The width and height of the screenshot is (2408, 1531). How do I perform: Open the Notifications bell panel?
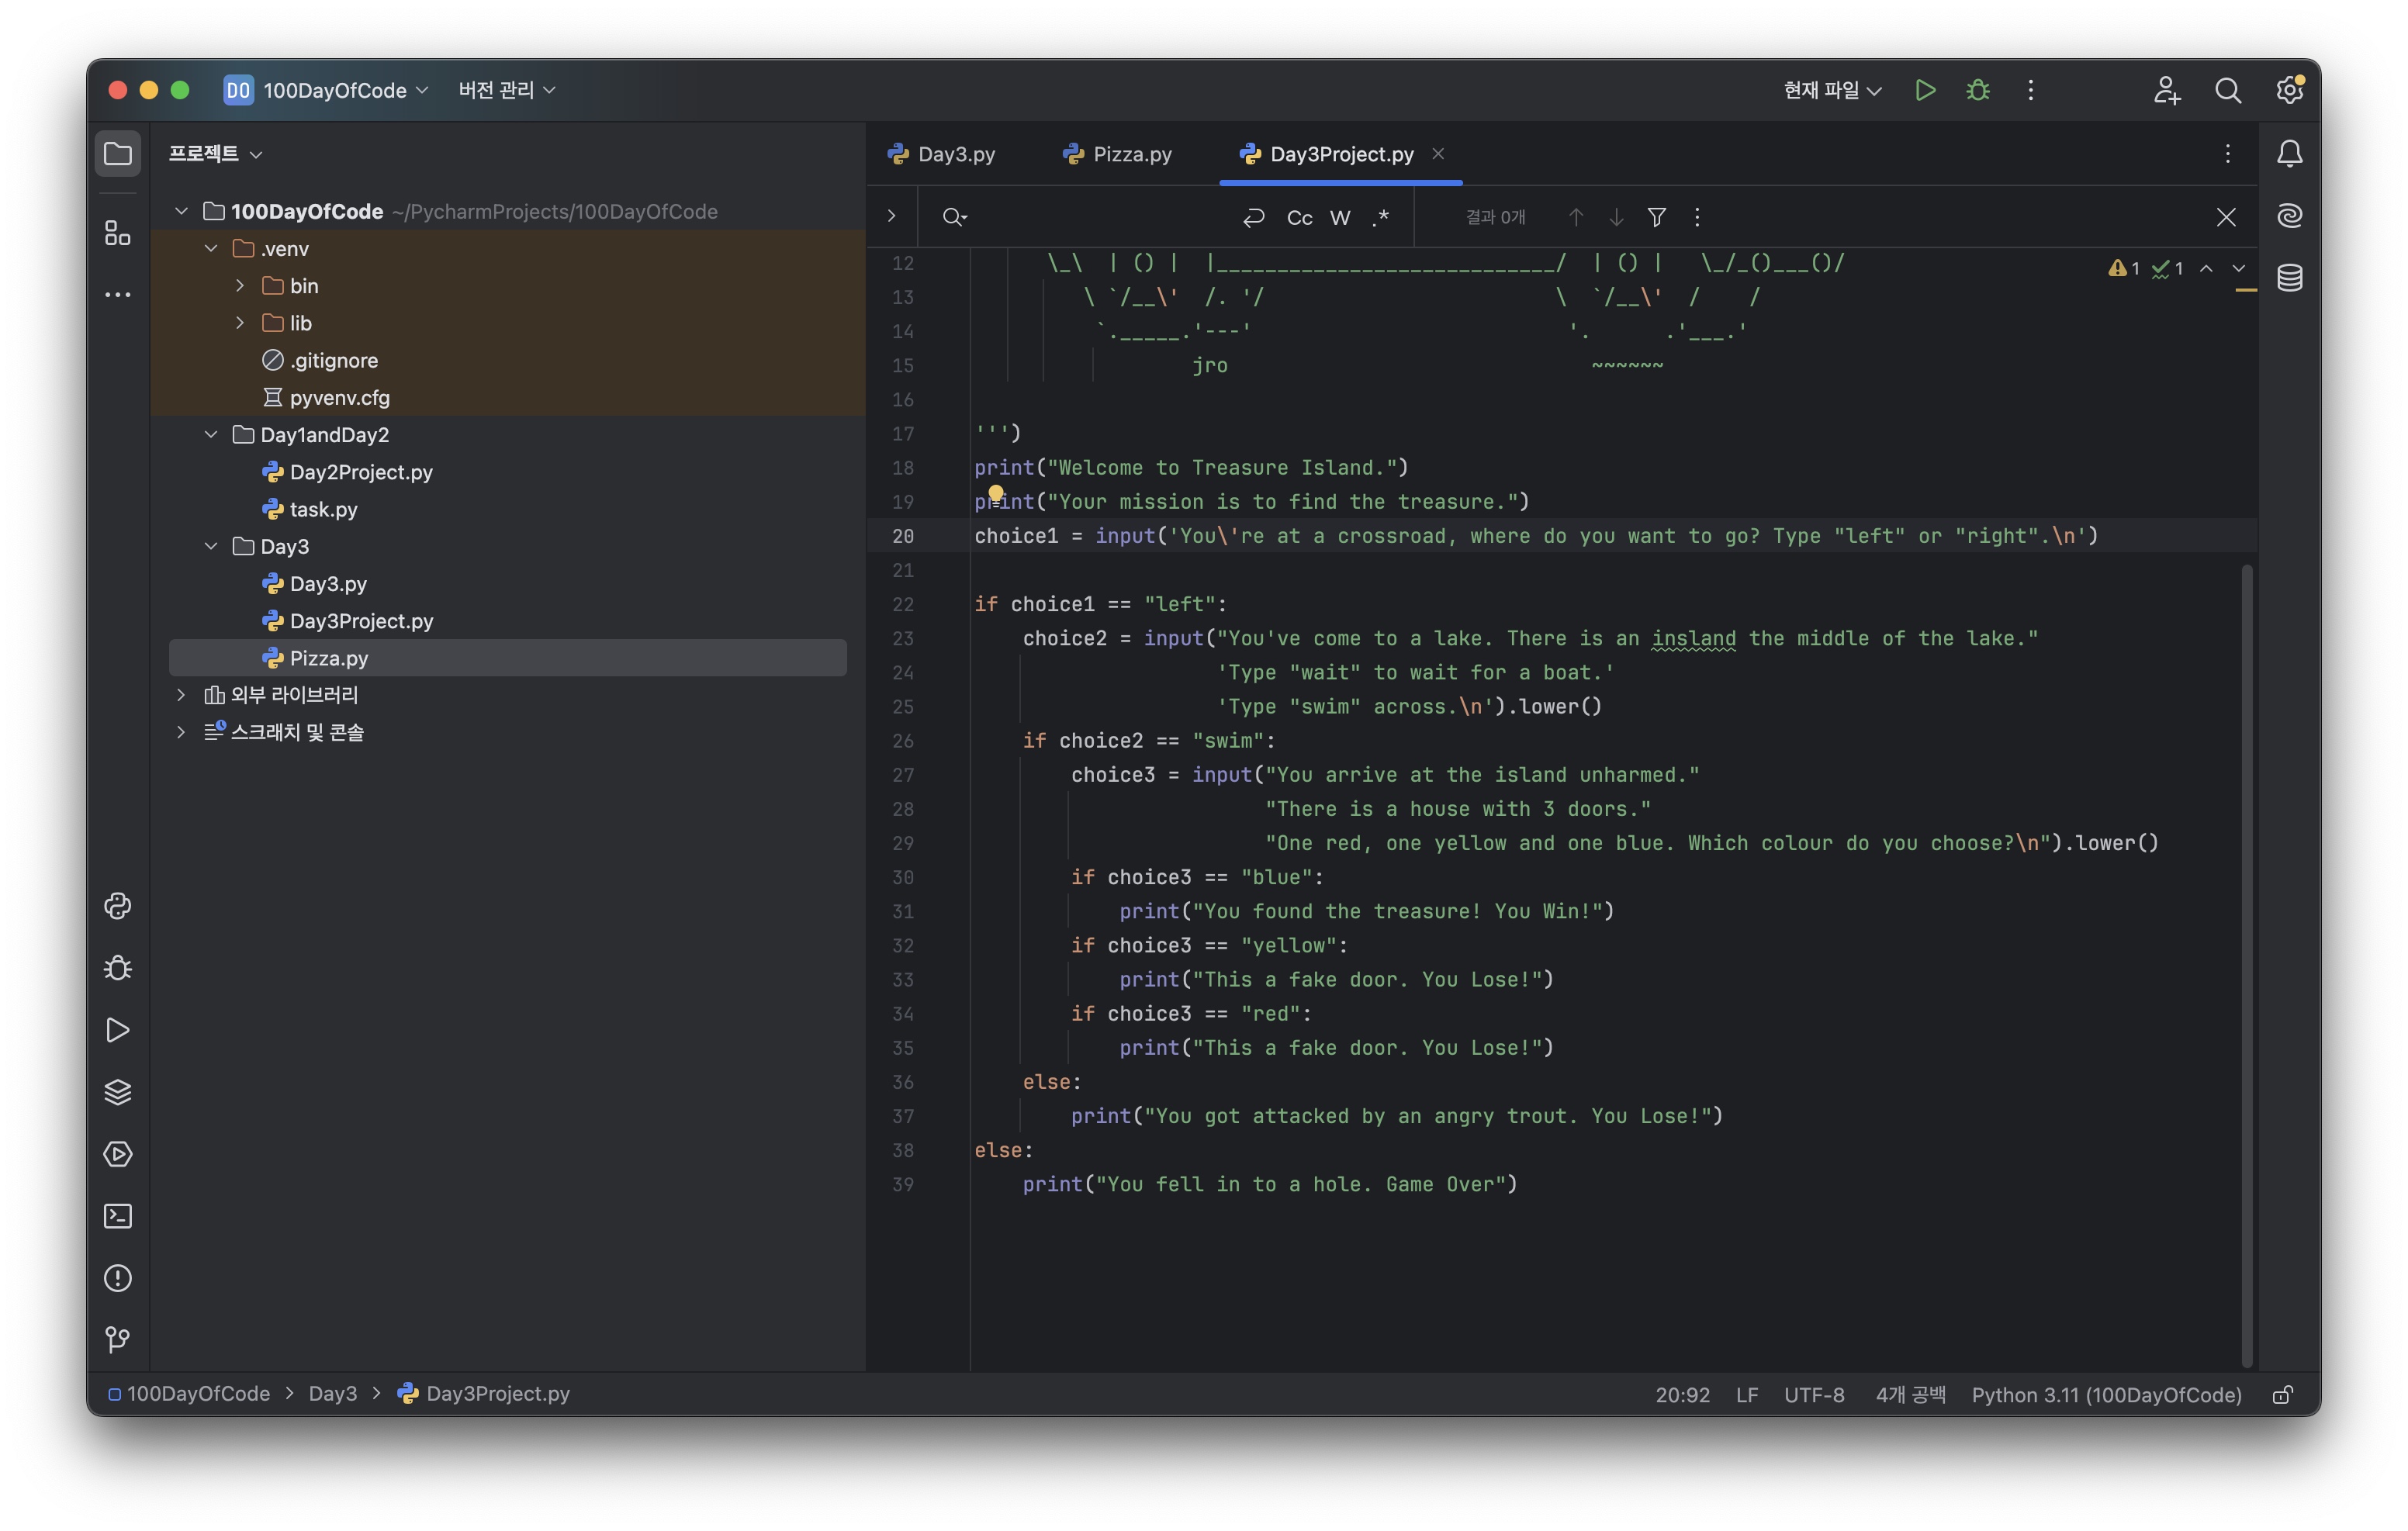point(2289,153)
